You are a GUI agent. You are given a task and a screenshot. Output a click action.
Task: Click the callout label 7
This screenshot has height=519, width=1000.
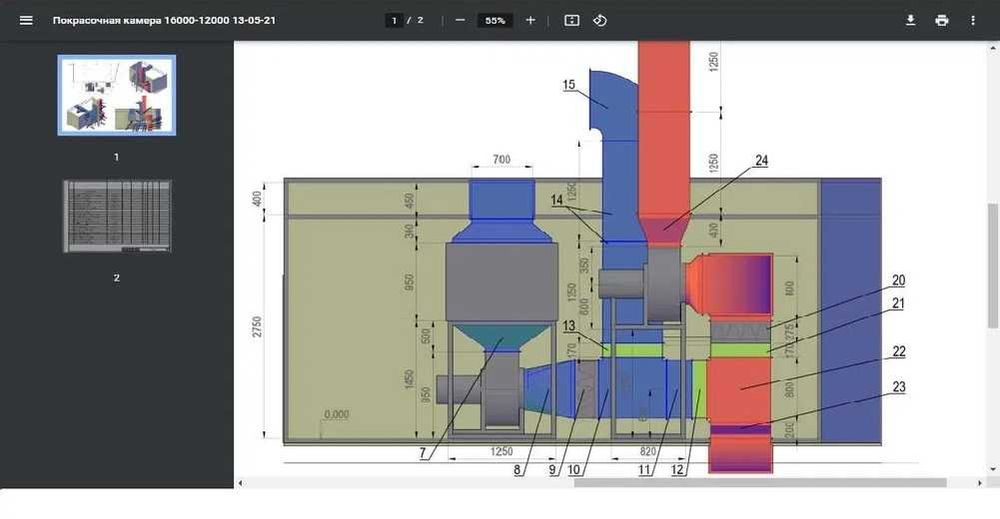click(x=422, y=453)
